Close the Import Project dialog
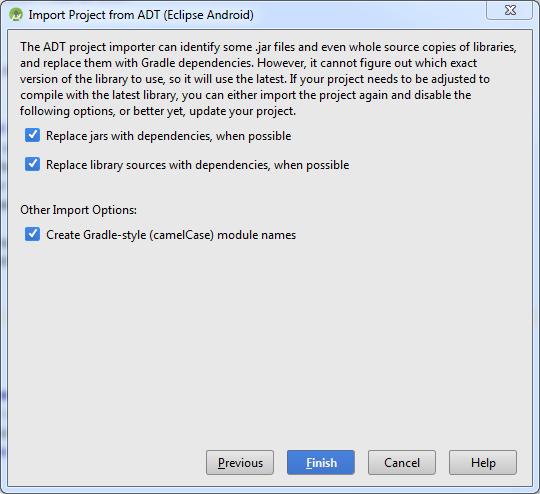Image resolution: width=540 pixels, height=494 pixels. click(x=509, y=10)
